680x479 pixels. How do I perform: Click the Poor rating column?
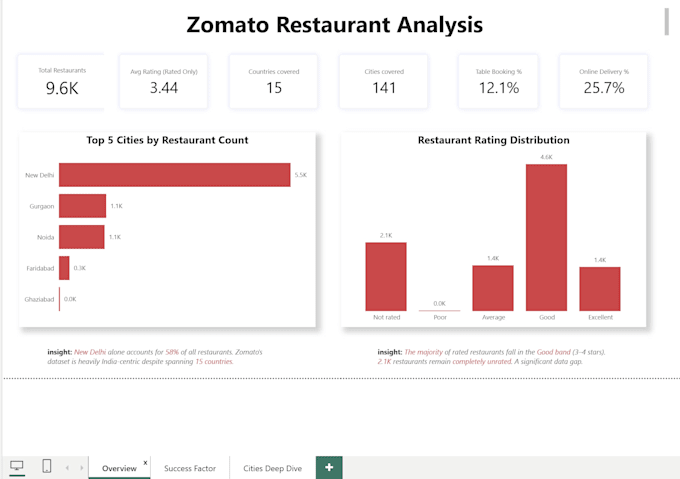439,310
